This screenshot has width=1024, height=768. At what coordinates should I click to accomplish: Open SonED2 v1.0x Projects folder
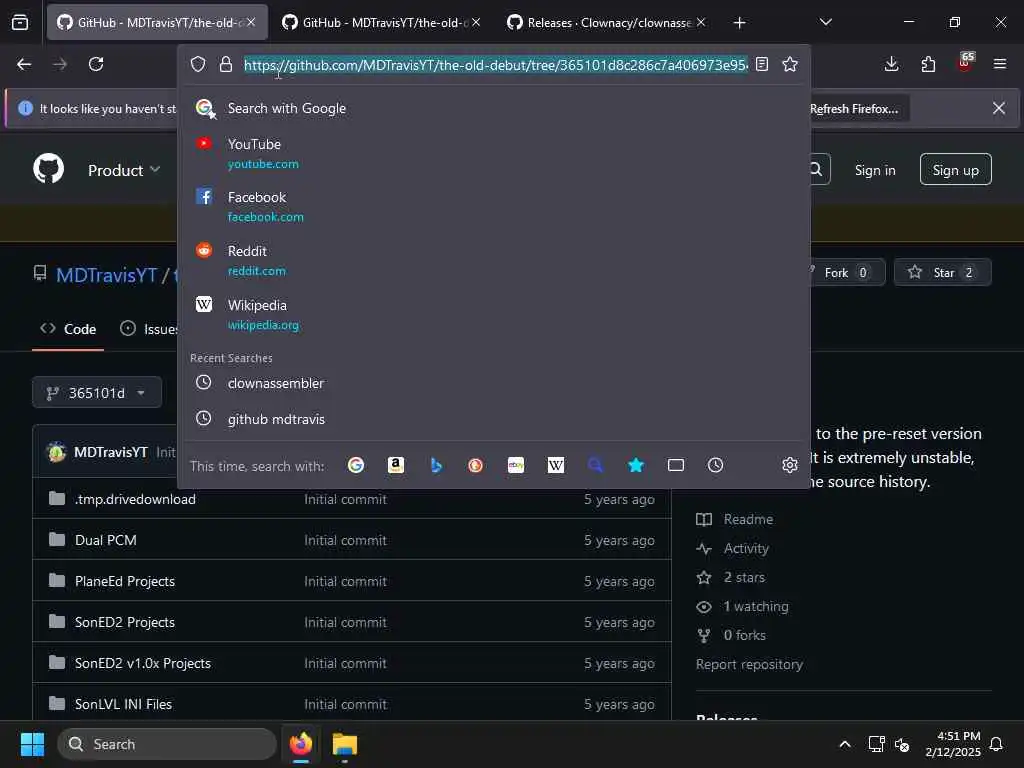click(143, 664)
